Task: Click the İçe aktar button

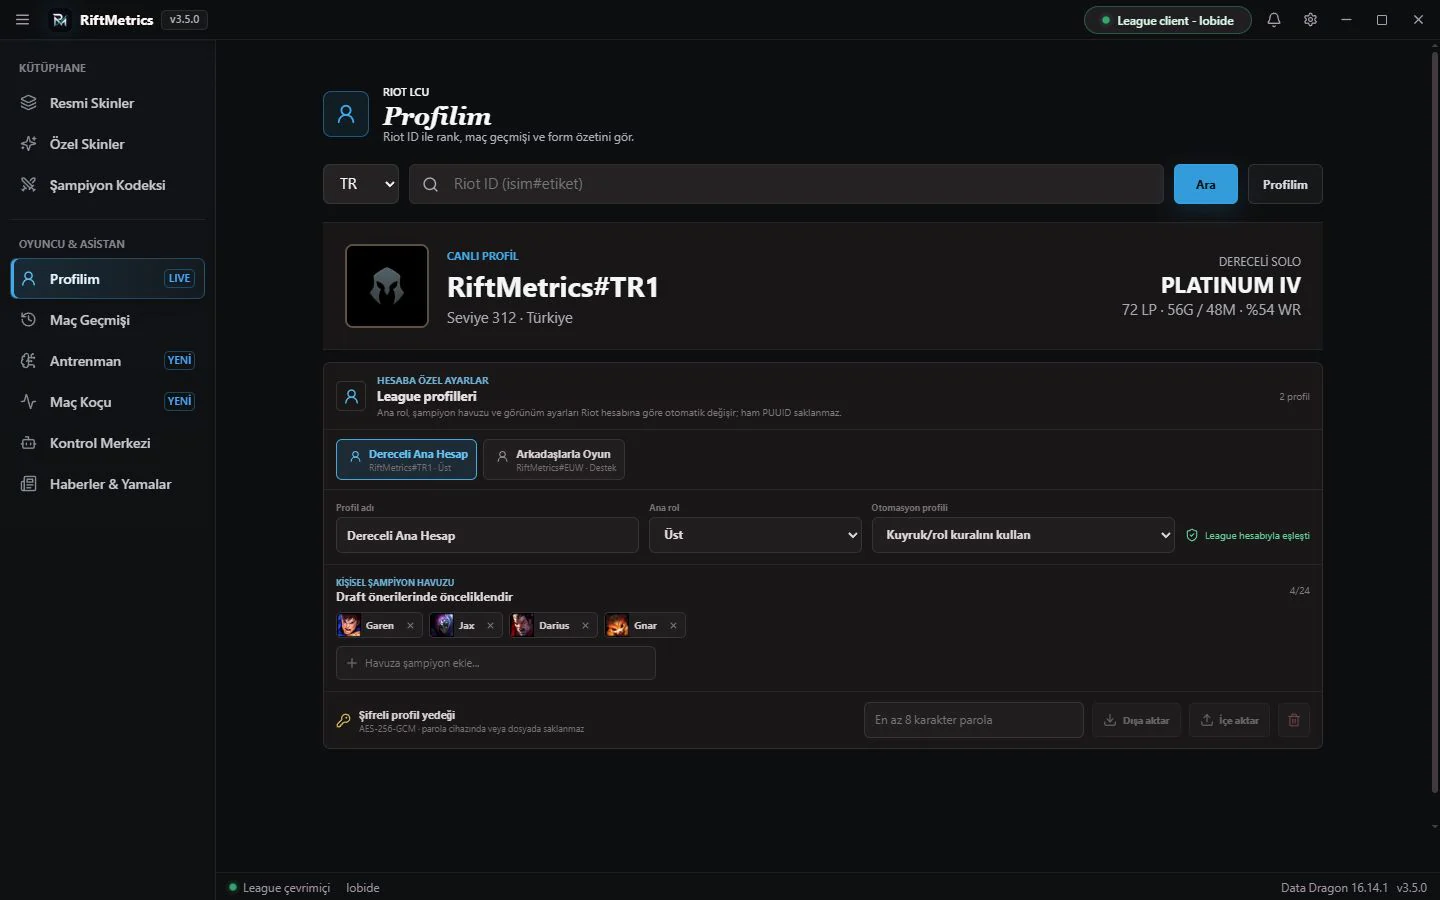Action: [x=1230, y=720]
